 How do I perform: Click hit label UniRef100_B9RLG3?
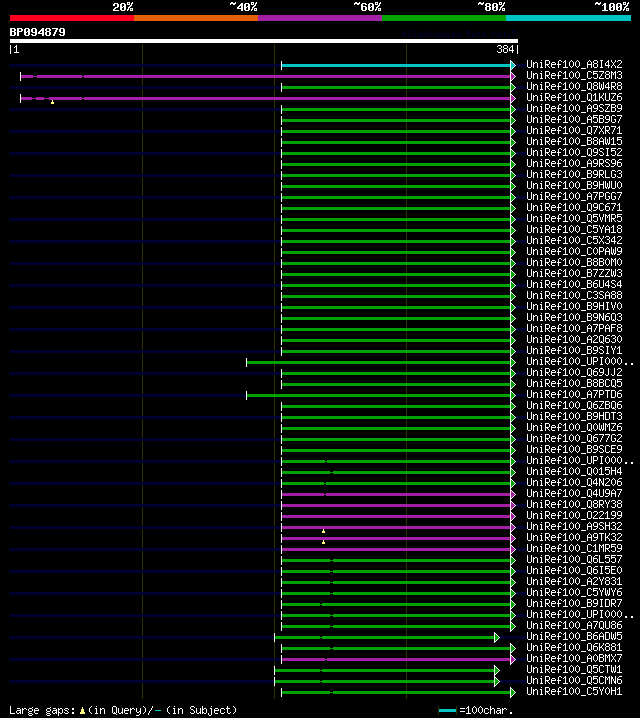574,174
